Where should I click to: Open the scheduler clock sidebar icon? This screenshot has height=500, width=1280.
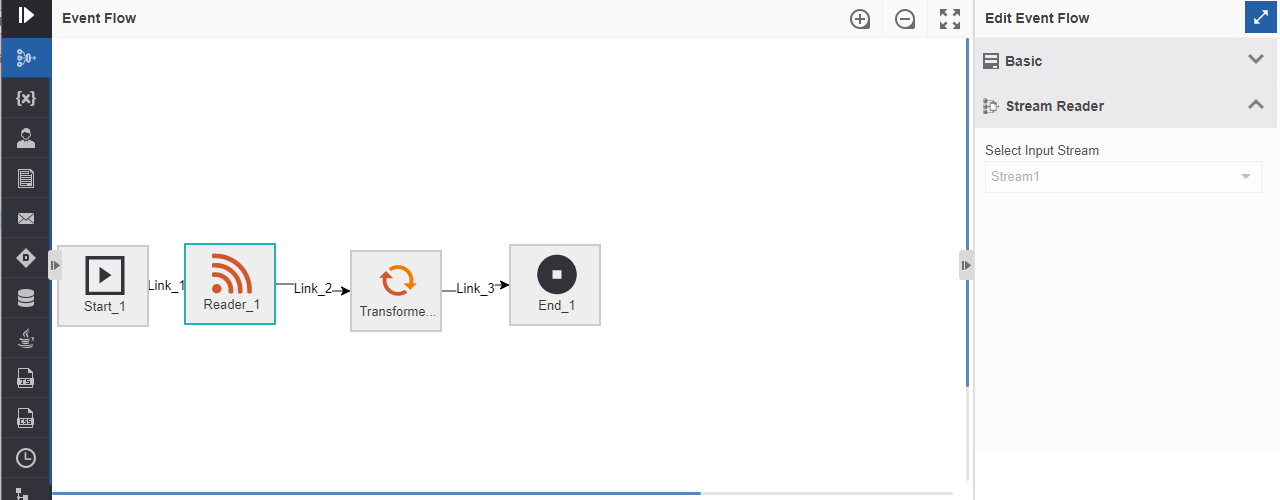26,458
